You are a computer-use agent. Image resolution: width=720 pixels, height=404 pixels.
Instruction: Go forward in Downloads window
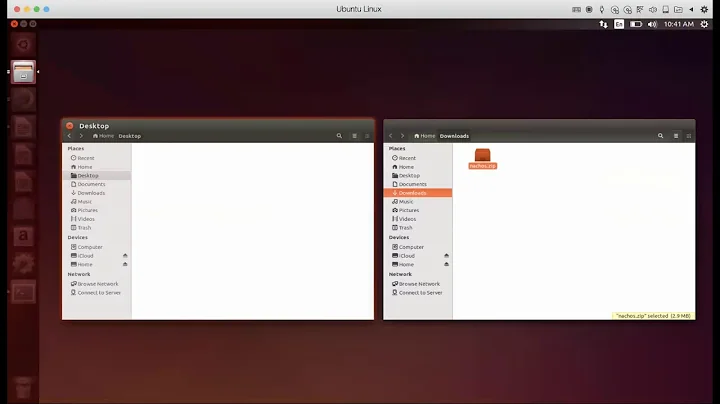click(403, 136)
